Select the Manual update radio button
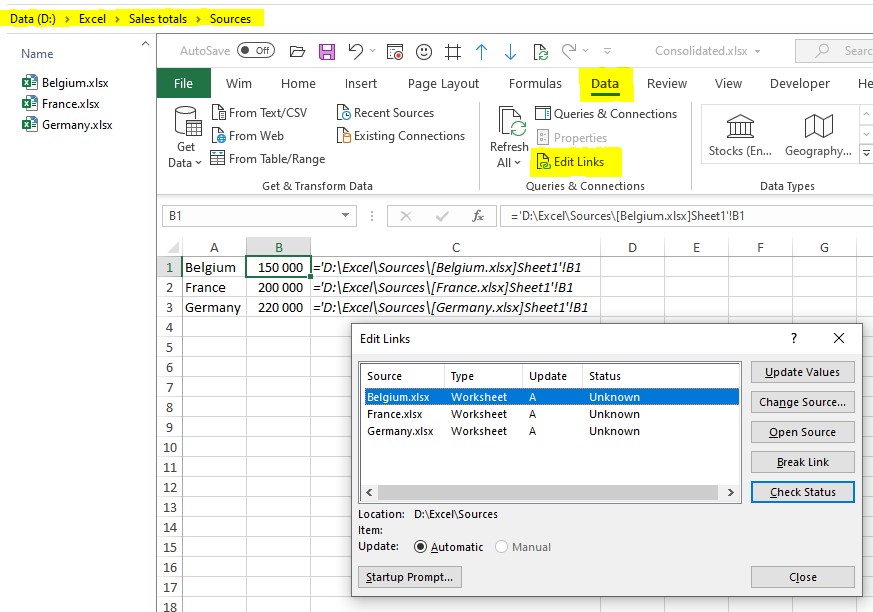Screen dimensions: 873x612 click(501, 547)
